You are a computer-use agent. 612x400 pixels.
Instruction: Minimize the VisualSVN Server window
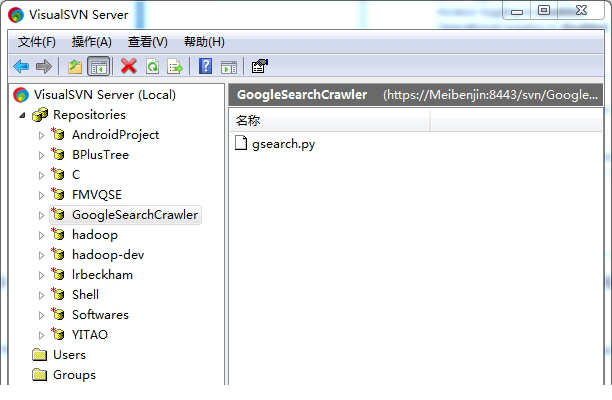[x=517, y=11]
